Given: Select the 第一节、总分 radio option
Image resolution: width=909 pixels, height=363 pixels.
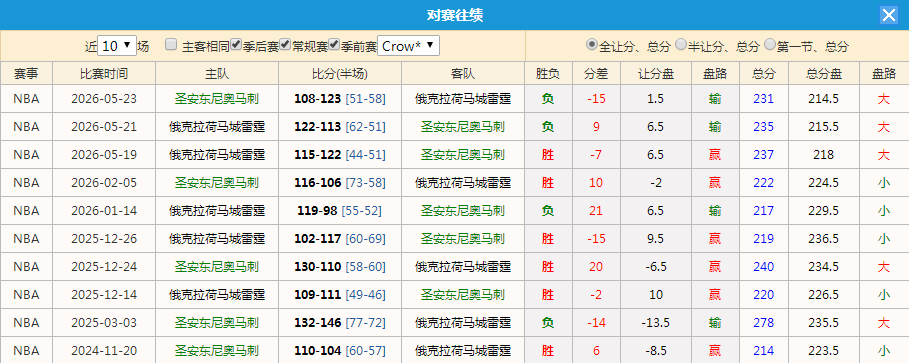Looking at the screenshot, I should tap(770, 44).
